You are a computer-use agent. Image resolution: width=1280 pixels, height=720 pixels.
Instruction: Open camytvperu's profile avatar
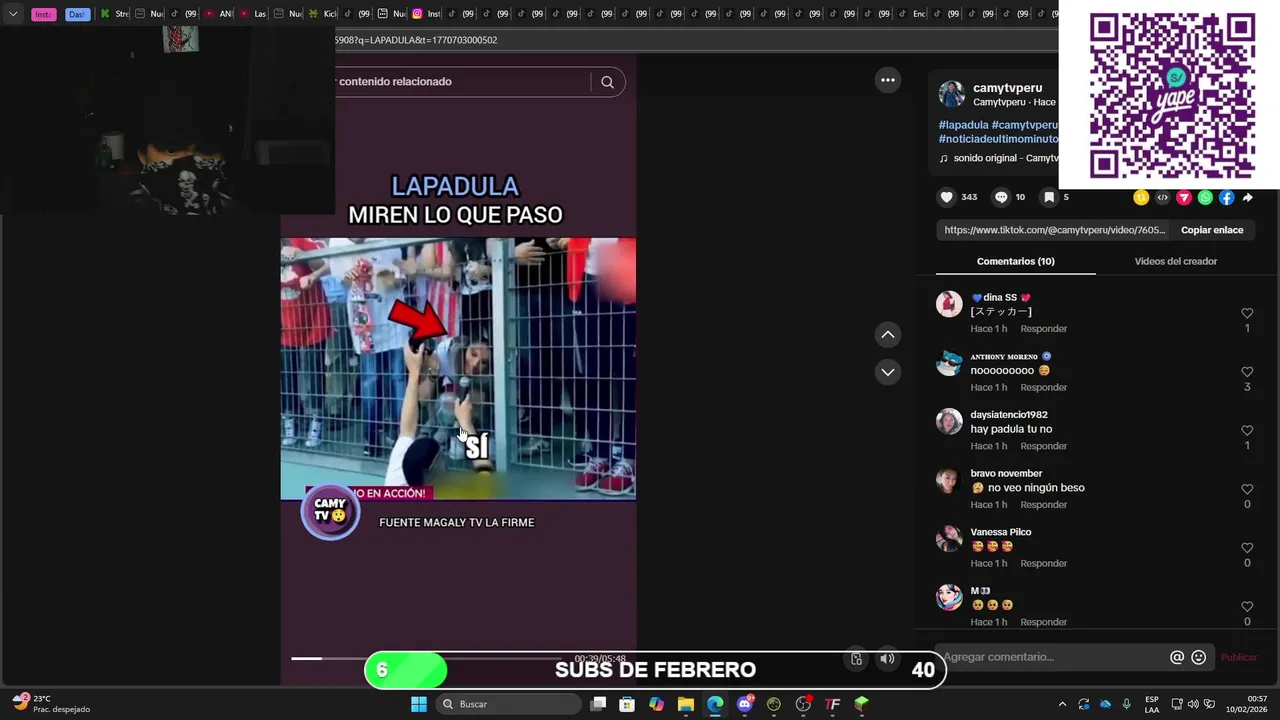pyautogui.click(x=951, y=94)
